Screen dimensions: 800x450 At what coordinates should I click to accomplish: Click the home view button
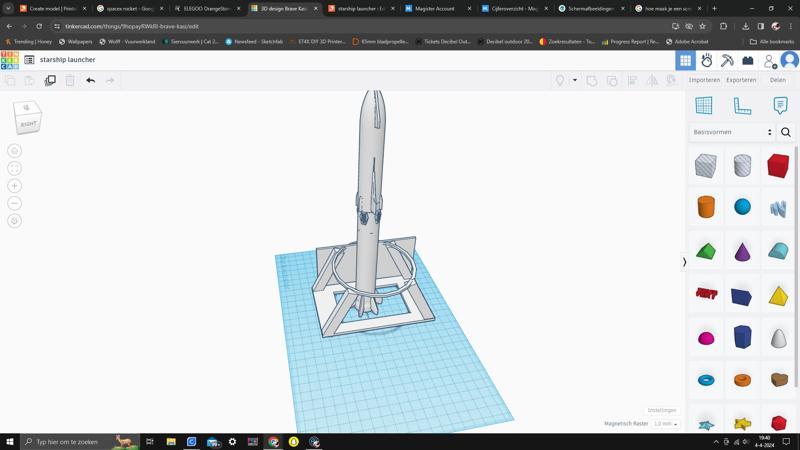[14, 151]
